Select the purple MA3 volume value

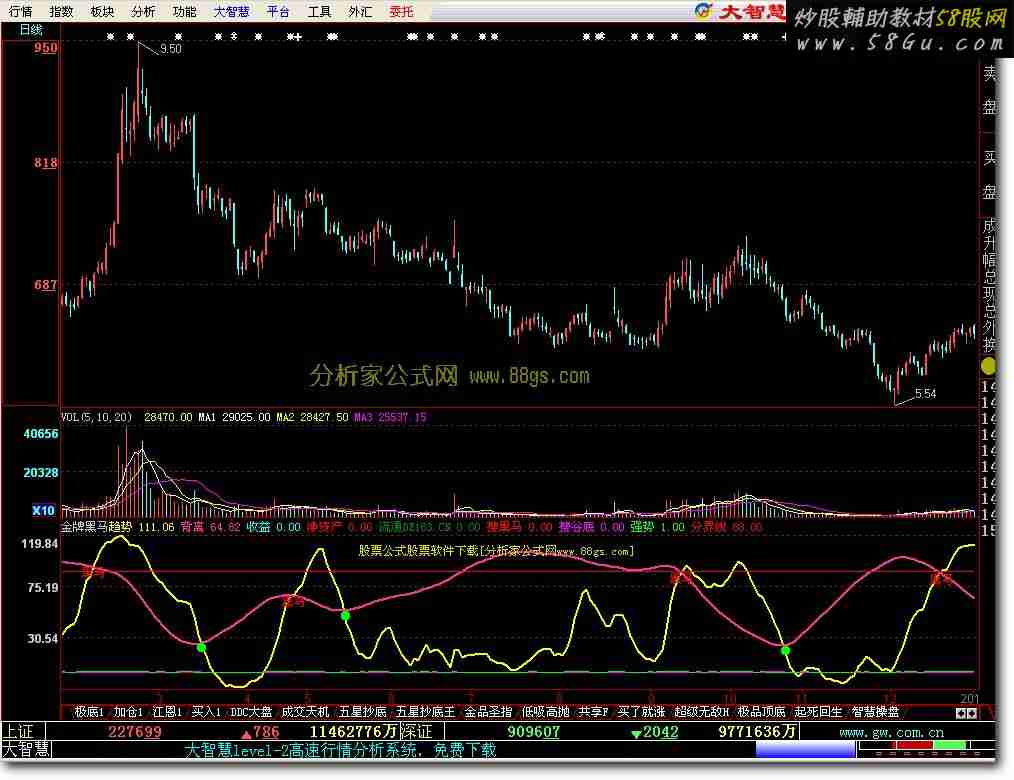(390, 417)
